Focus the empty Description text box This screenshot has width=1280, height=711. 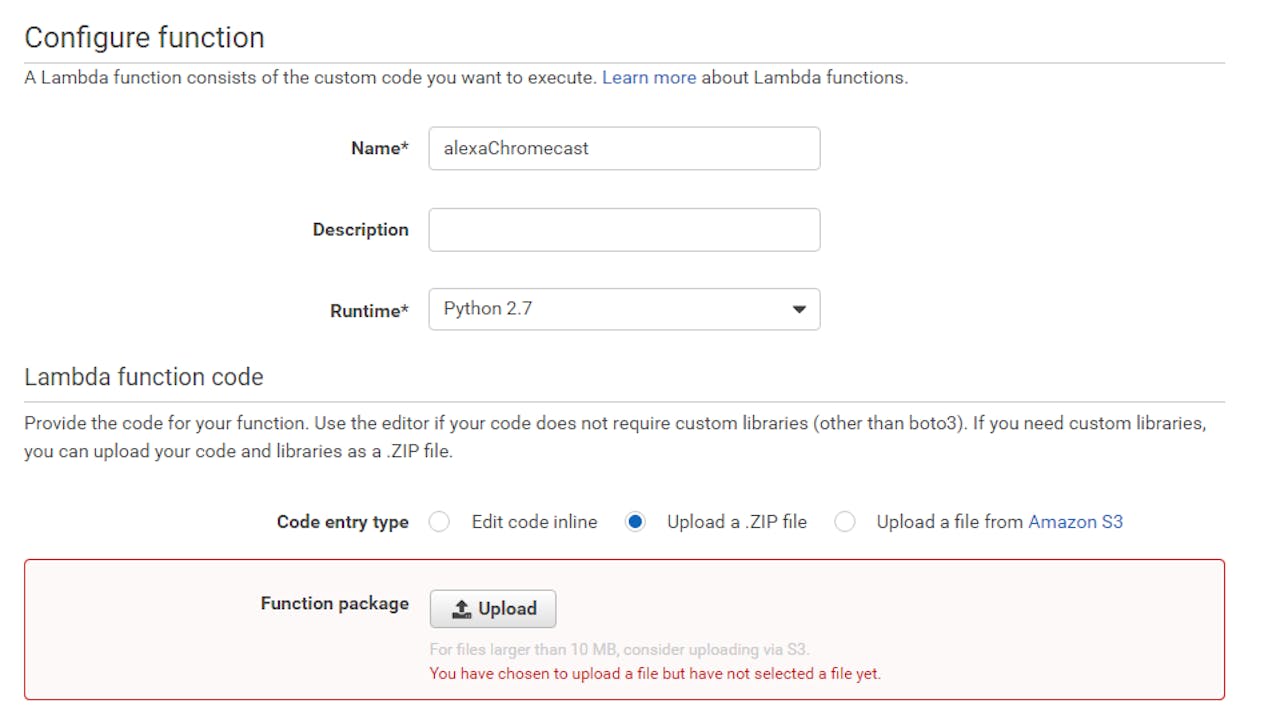624,229
